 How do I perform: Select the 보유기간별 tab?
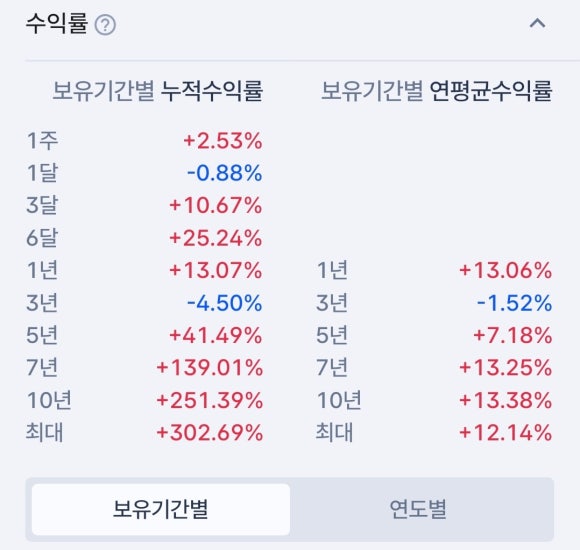161,509
